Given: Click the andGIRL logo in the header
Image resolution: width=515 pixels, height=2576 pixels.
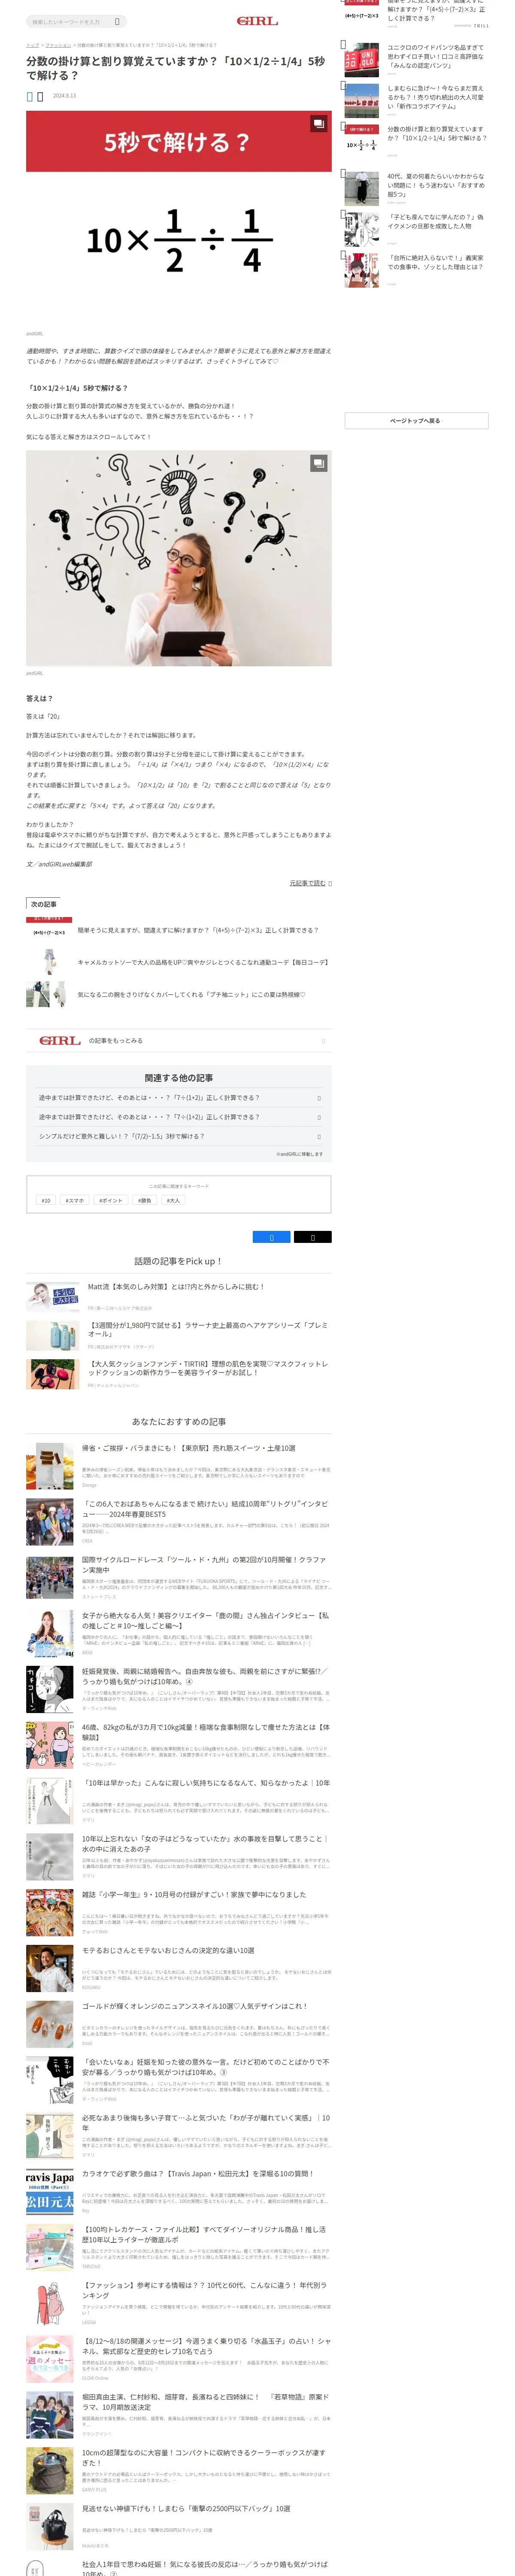Looking at the screenshot, I should (x=257, y=21).
